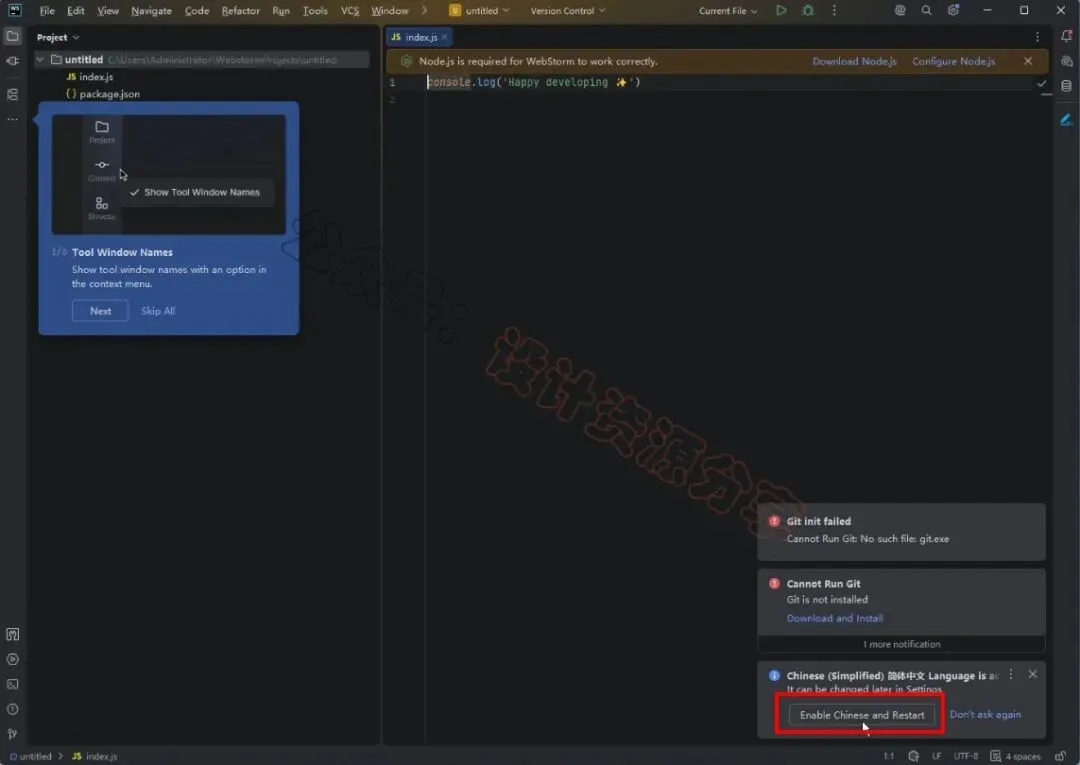
Task: Open the Tools menu
Action: pos(315,10)
